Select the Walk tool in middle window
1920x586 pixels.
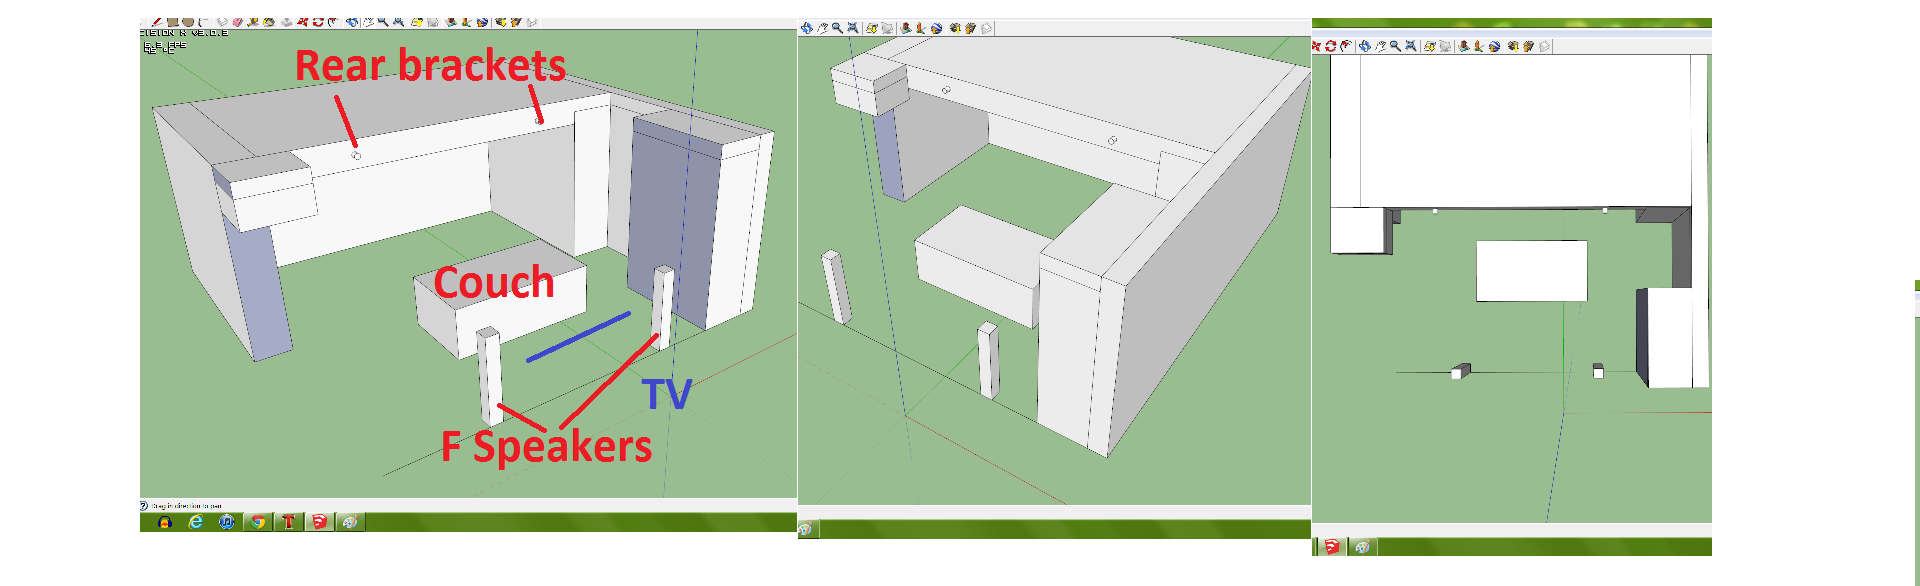pyautogui.click(x=921, y=28)
